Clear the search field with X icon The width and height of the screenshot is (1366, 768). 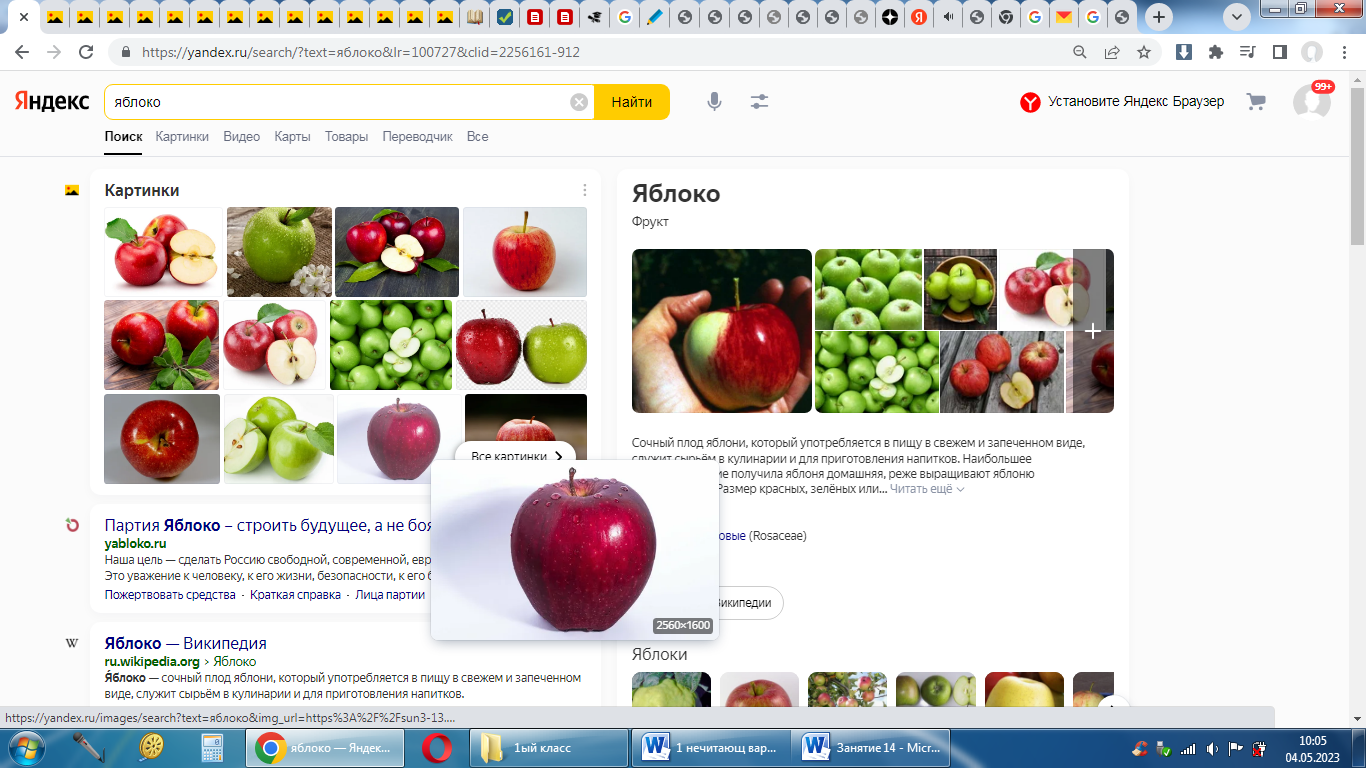click(x=579, y=102)
